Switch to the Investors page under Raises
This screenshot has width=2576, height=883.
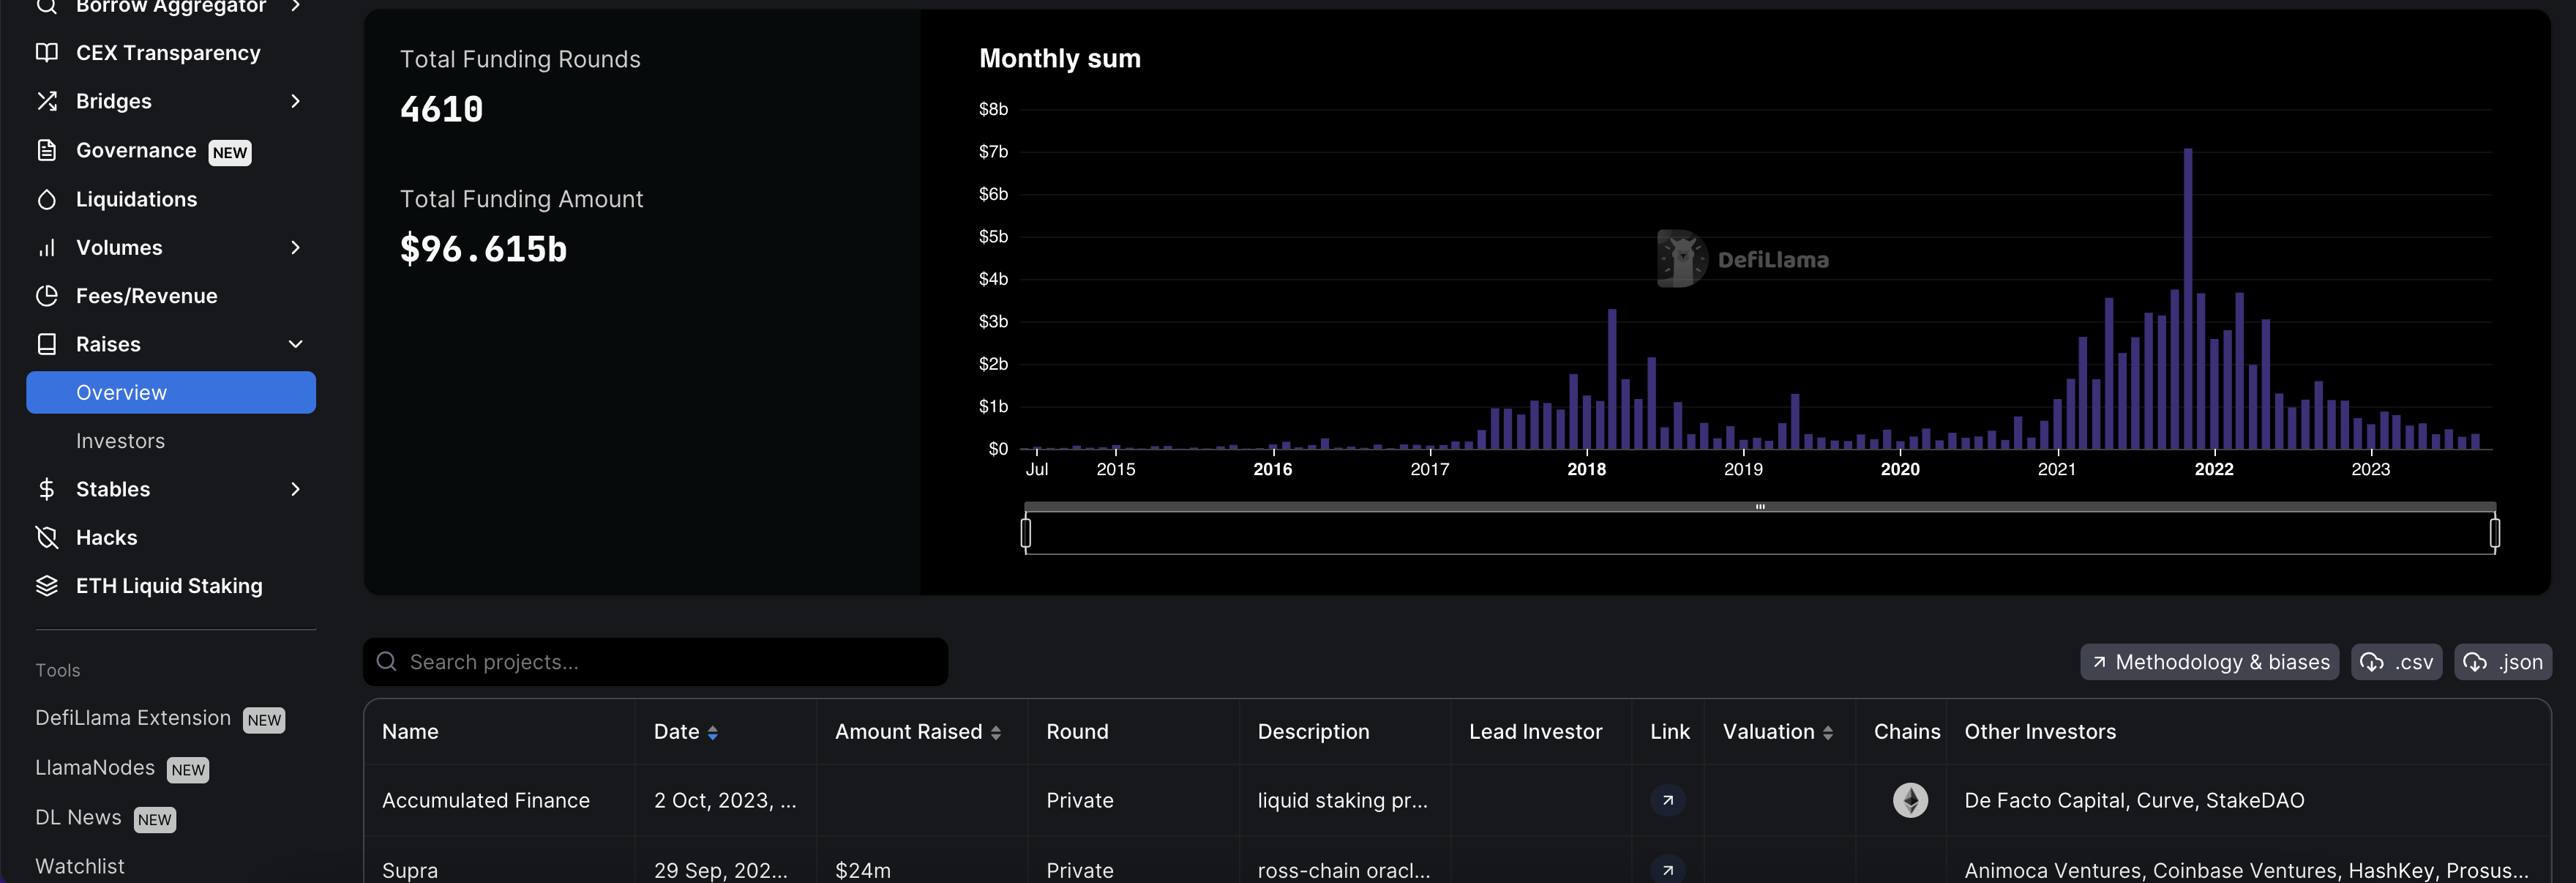(120, 440)
